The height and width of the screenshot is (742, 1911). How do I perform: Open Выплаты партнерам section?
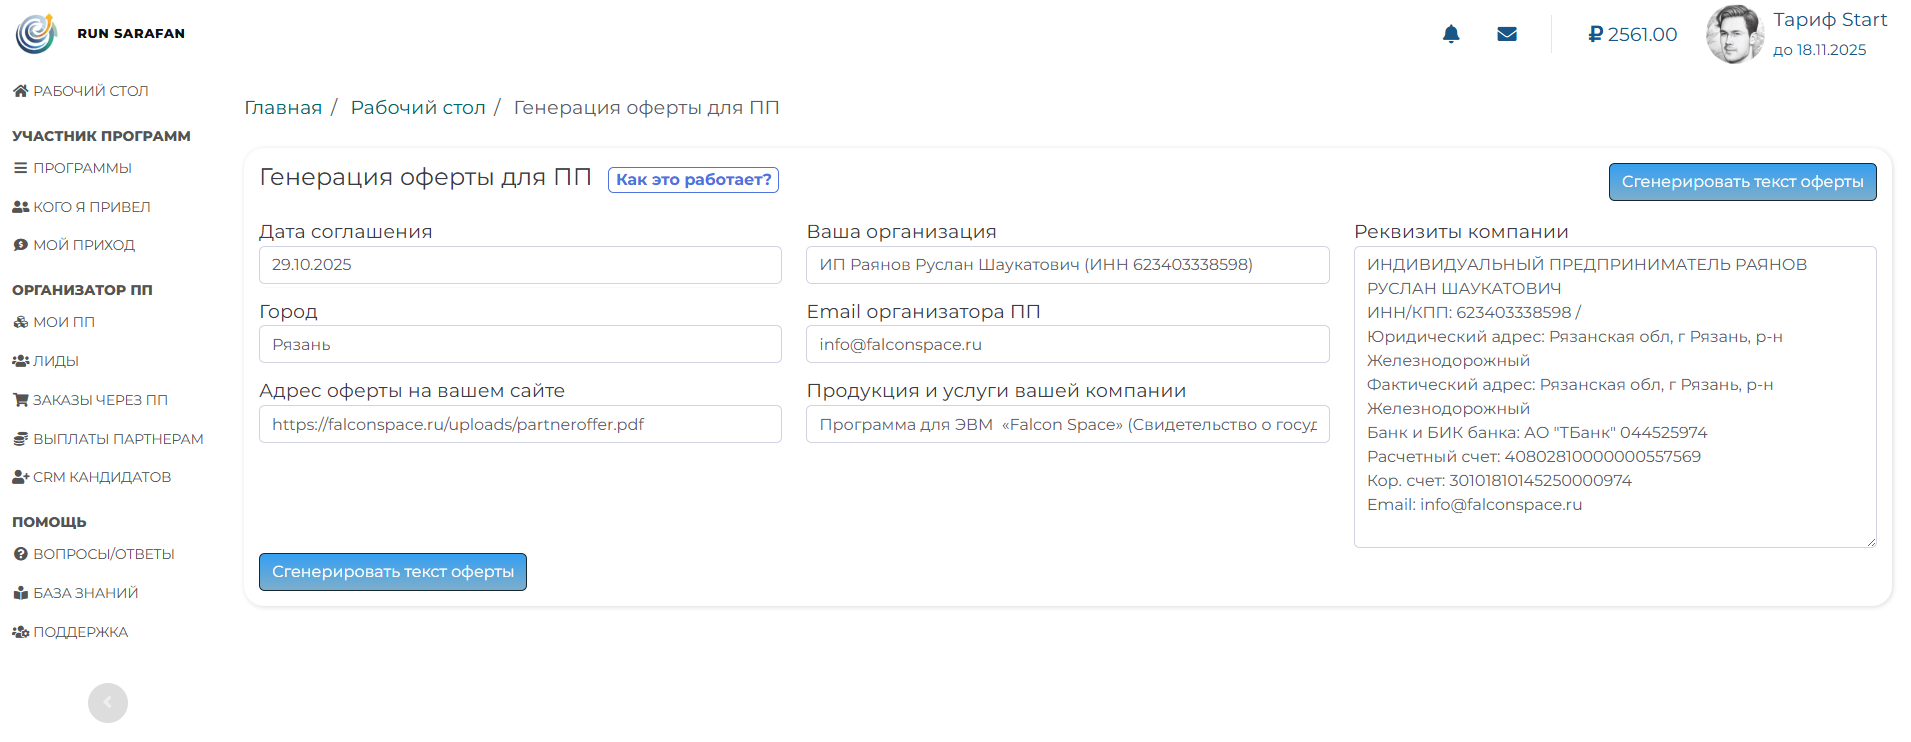click(108, 439)
